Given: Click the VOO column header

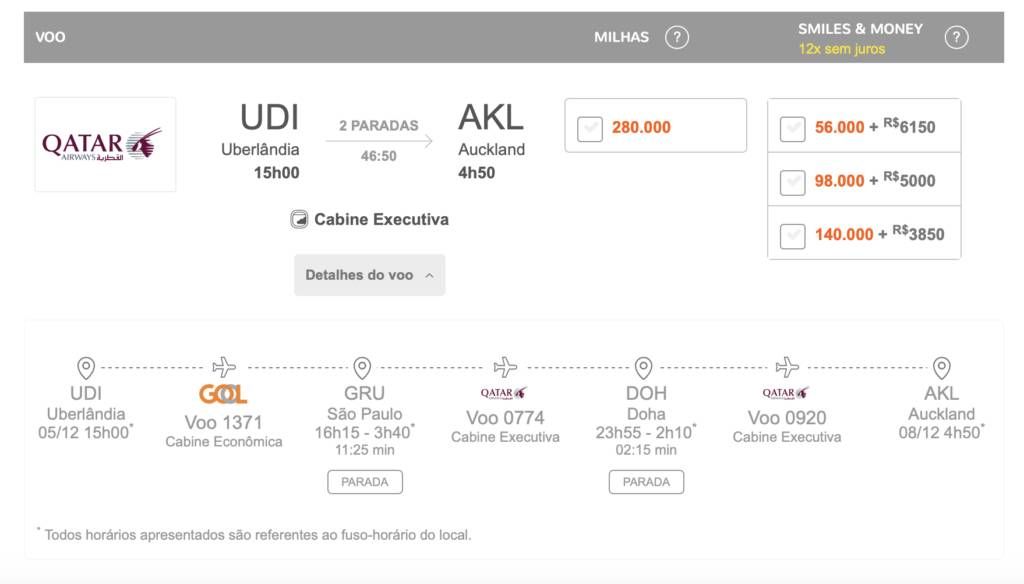Looking at the screenshot, I should click(50, 38).
